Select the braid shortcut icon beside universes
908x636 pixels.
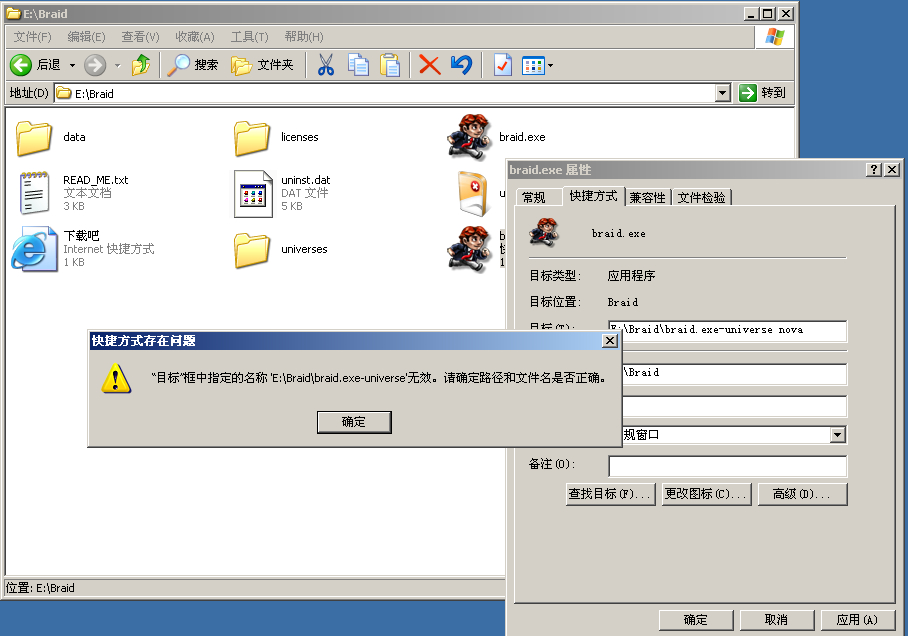click(470, 250)
